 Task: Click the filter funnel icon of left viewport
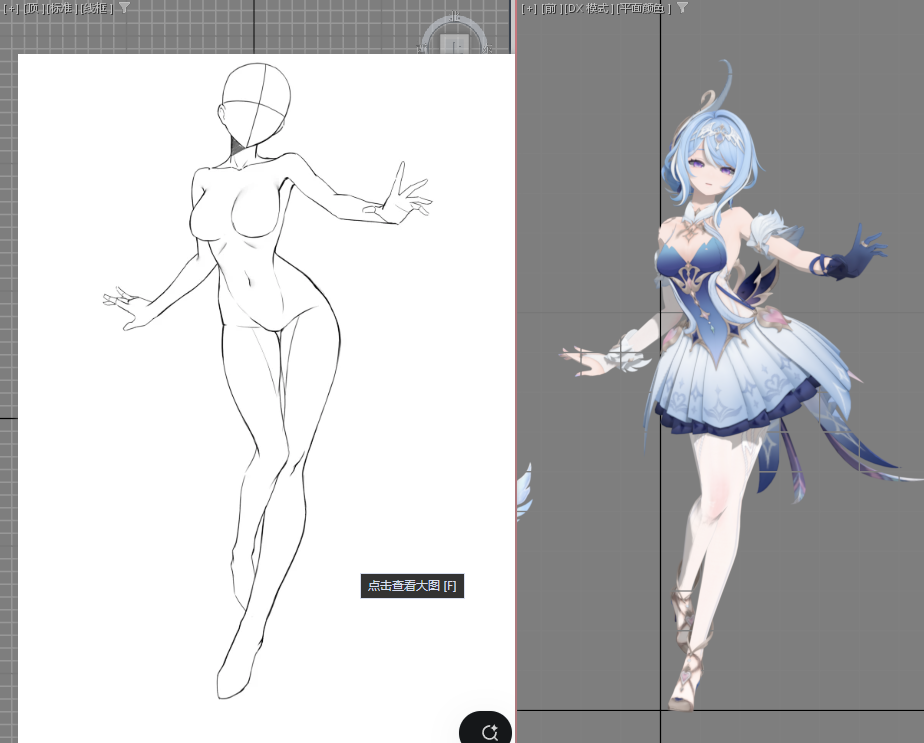(x=124, y=8)
